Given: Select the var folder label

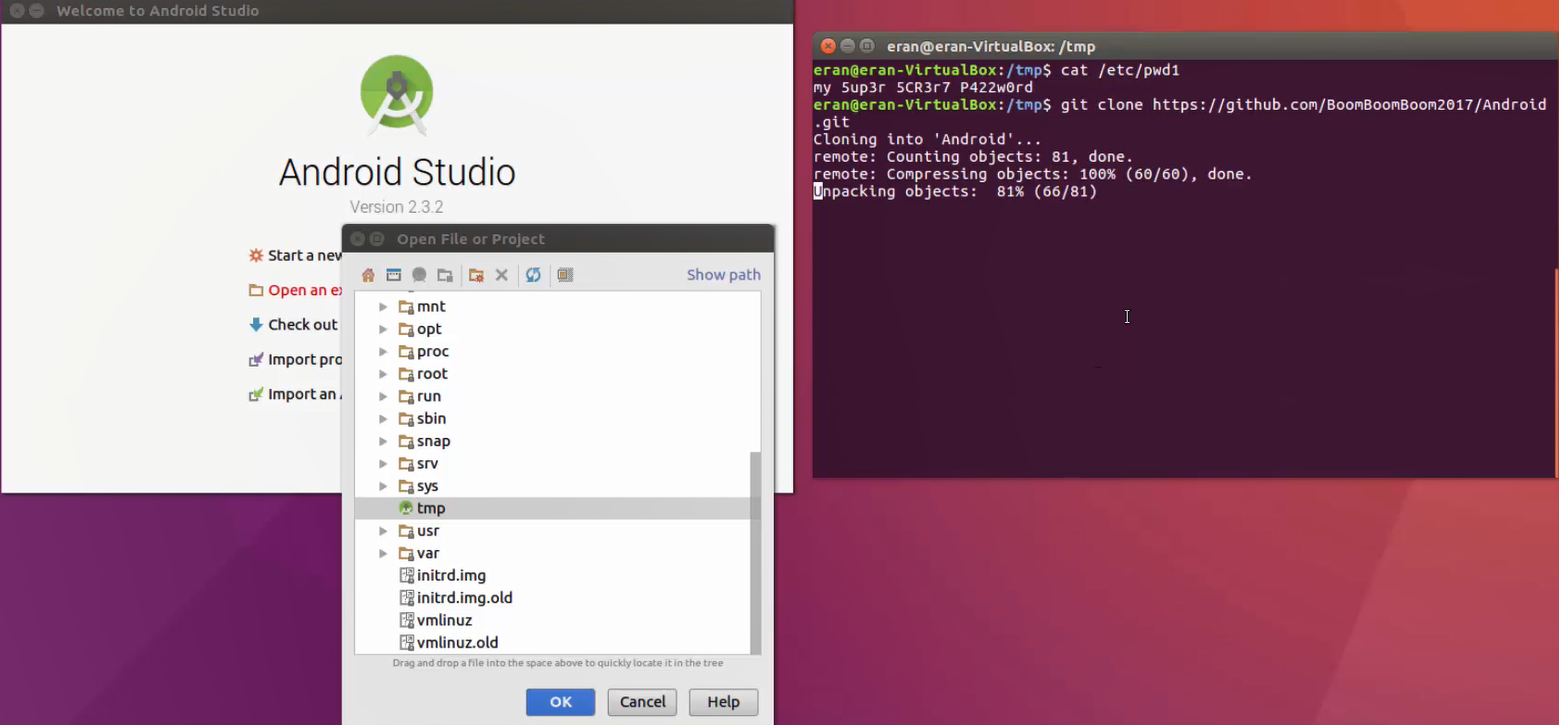Looking at the screenshot, I should tap(428, 553).
